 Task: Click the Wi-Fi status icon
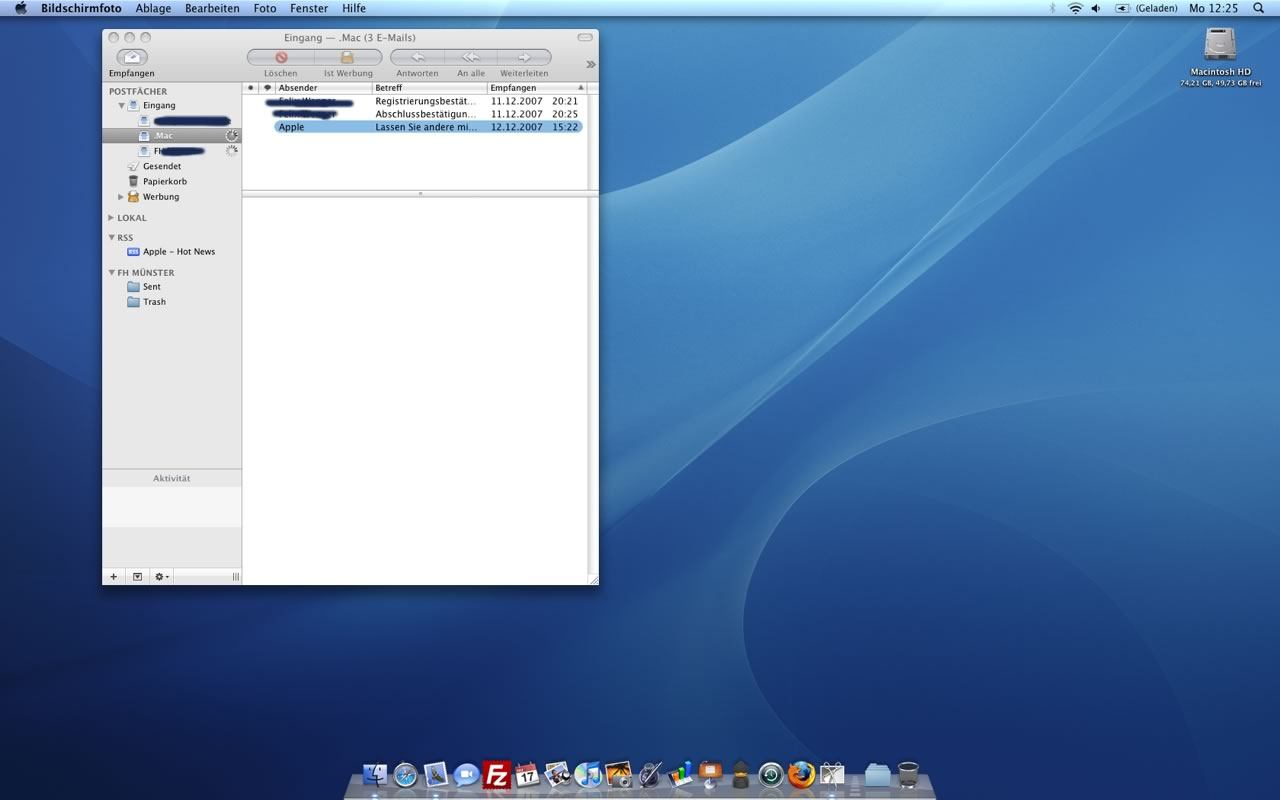pos(1075,8)
